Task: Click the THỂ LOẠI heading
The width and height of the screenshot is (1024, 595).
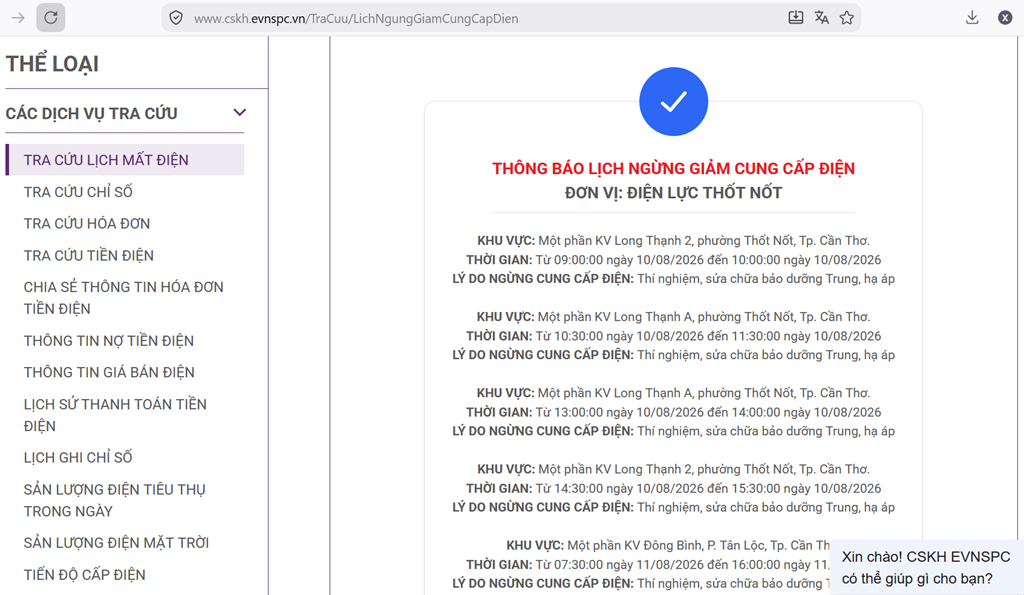Action: pyautogui.click(x=52, y=64)
